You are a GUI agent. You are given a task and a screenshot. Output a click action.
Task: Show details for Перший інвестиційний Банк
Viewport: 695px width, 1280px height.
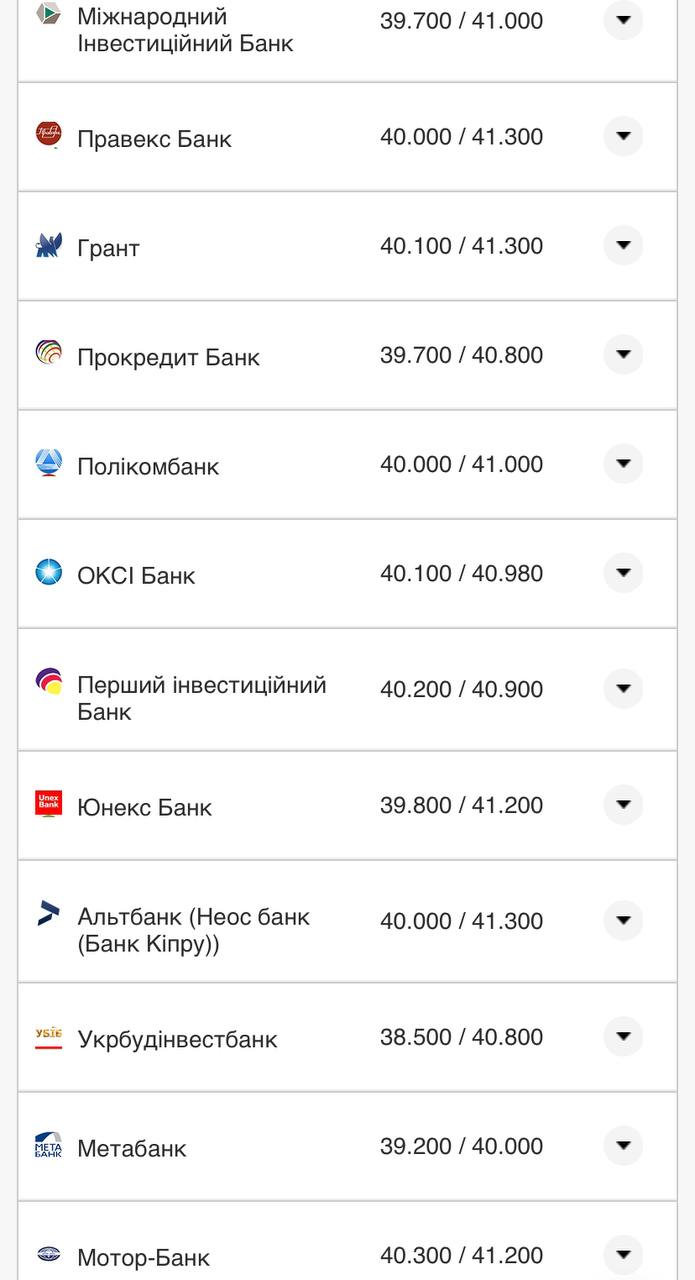click(623, 688)
